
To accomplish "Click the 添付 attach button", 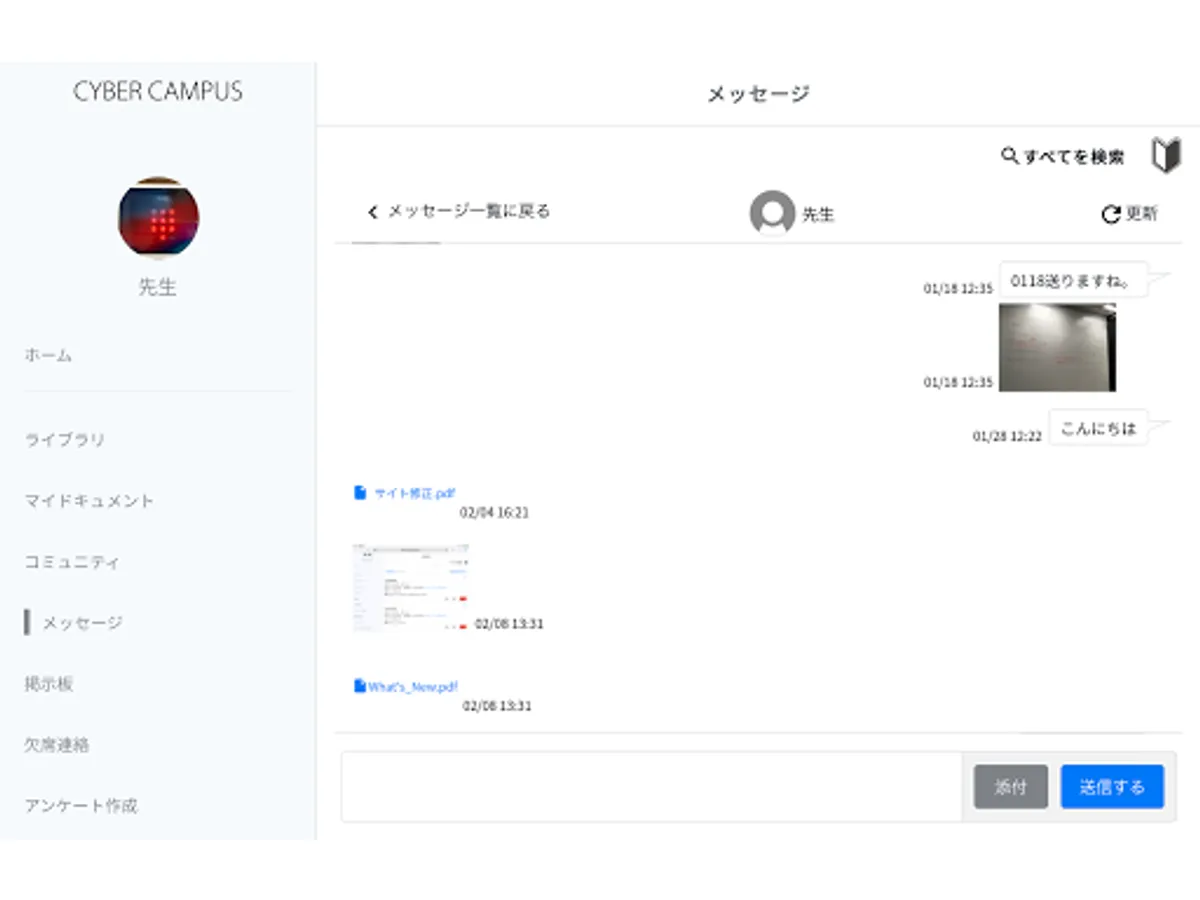I will (x=1011, y=787).
